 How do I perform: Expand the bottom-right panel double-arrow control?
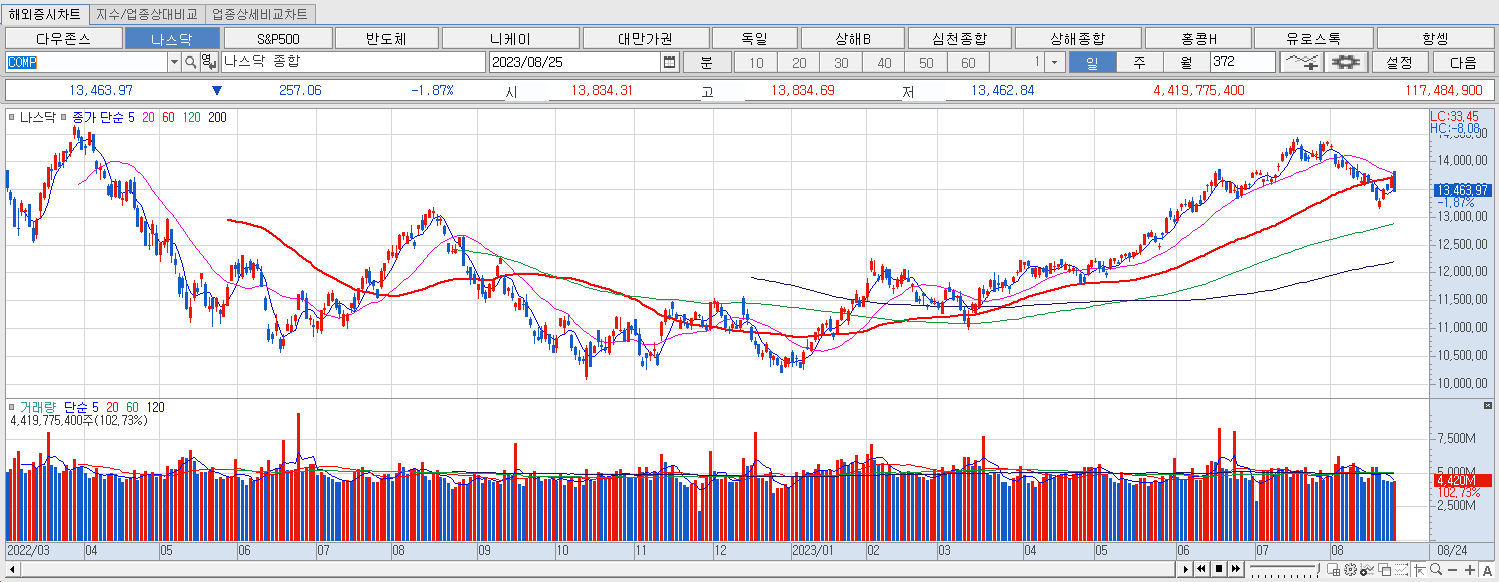[x=1237, y=572]
